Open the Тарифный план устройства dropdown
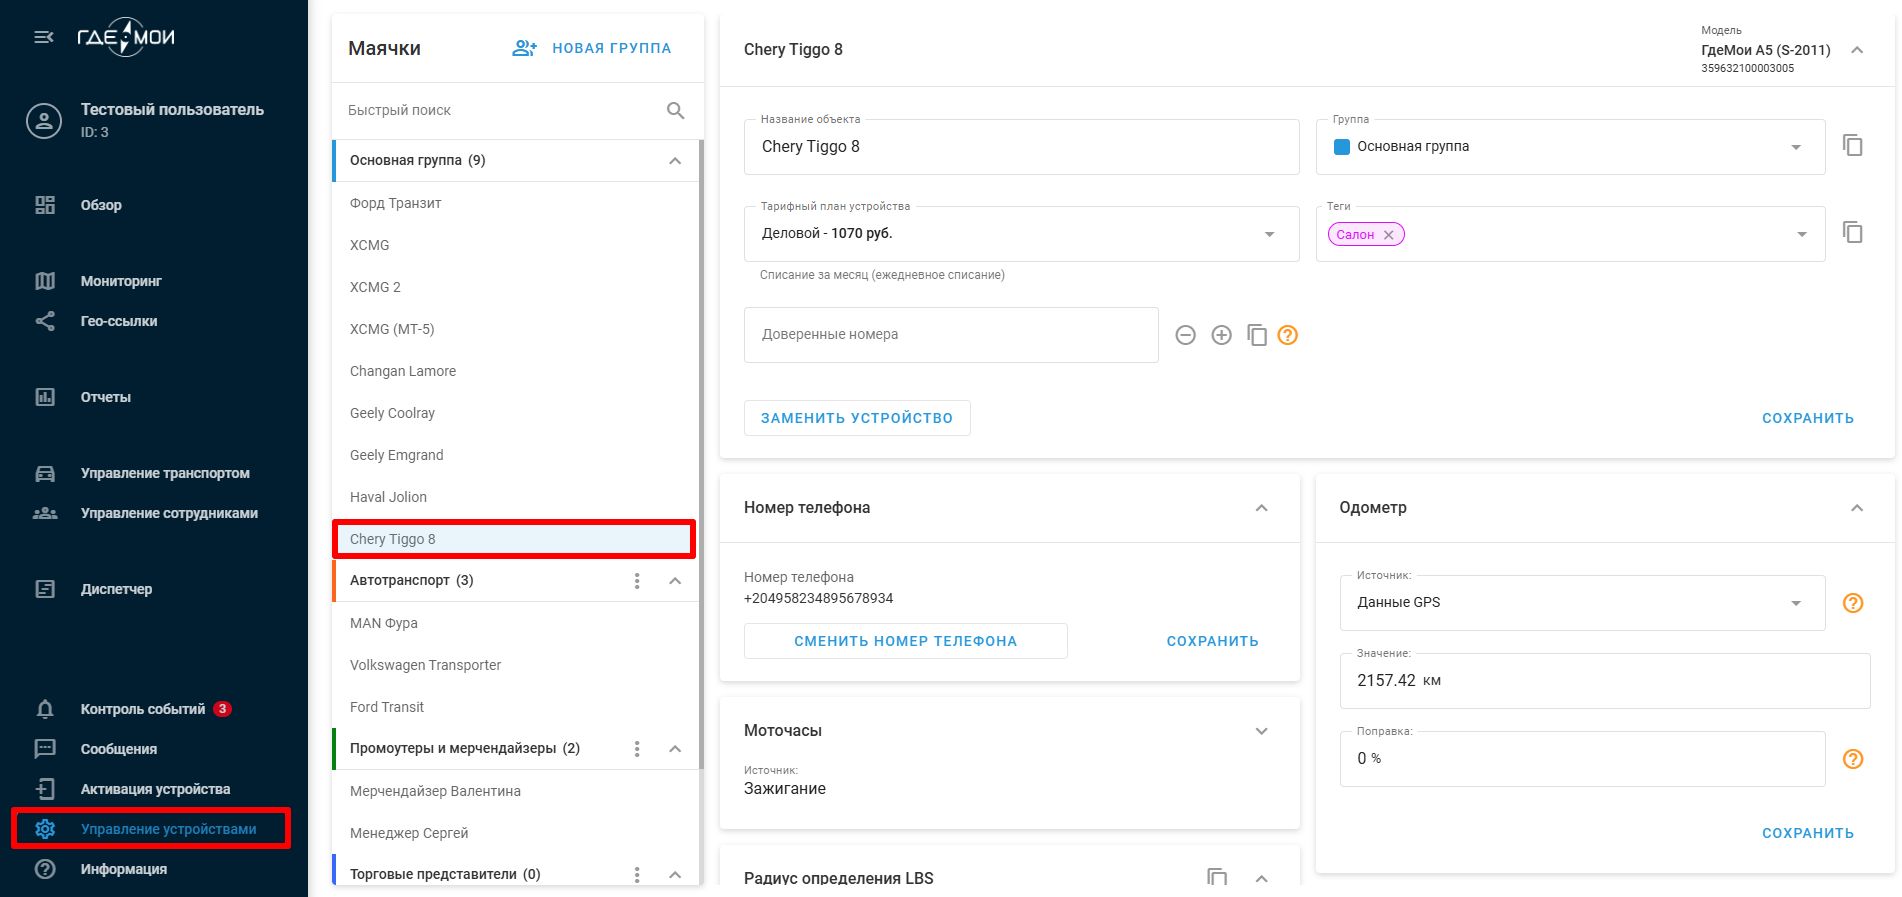This screenshot has height=897, width=1902. point(1269,234)
